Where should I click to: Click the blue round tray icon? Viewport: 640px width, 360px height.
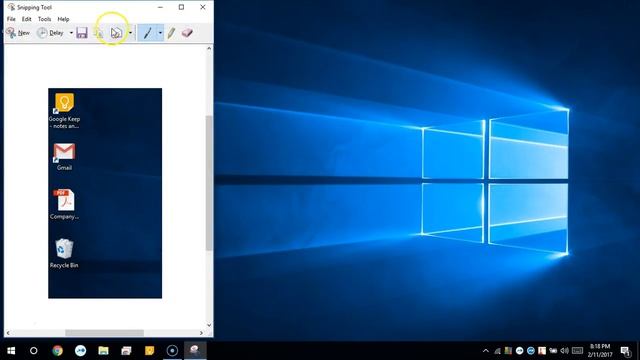tap(531, 351)
